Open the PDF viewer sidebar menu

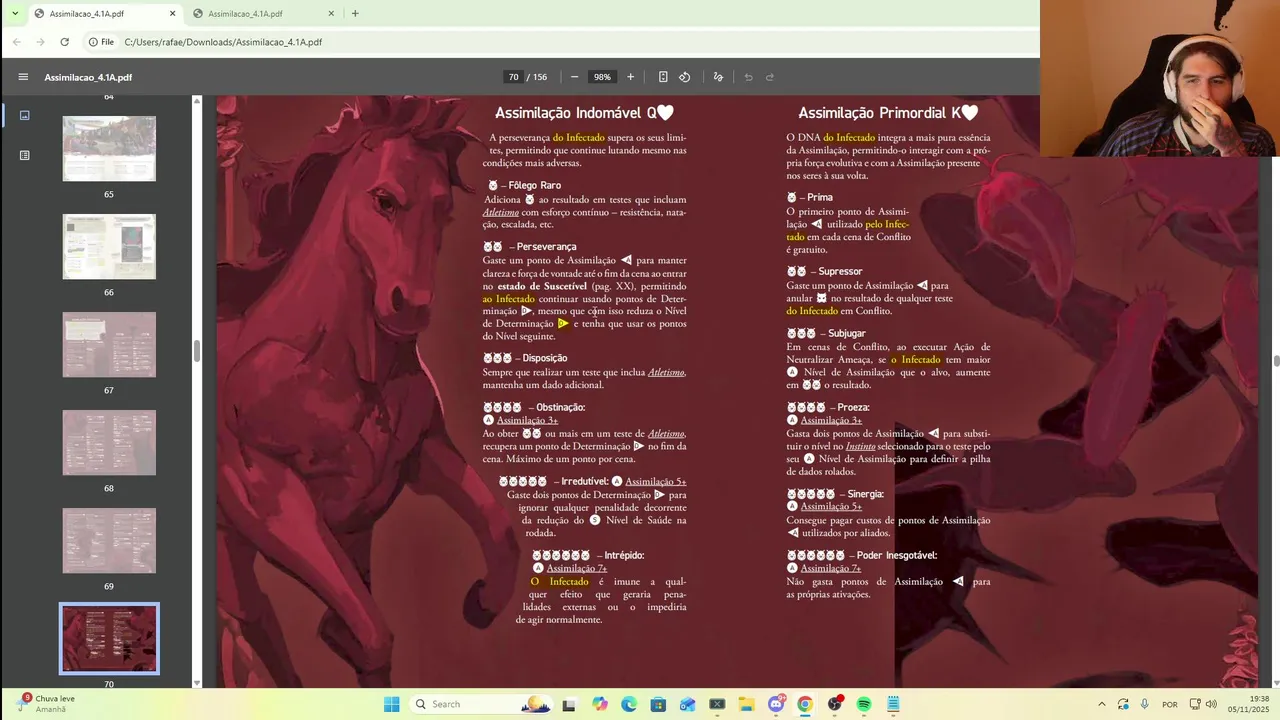click(x=23, y=77)
